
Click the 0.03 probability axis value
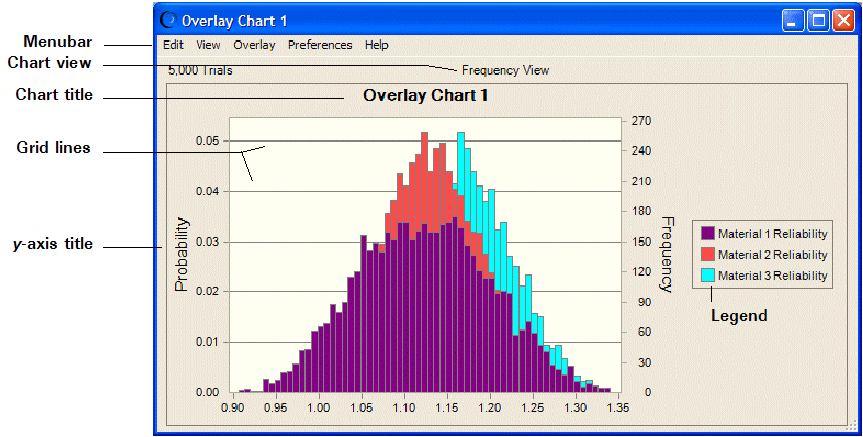point(207,242)
